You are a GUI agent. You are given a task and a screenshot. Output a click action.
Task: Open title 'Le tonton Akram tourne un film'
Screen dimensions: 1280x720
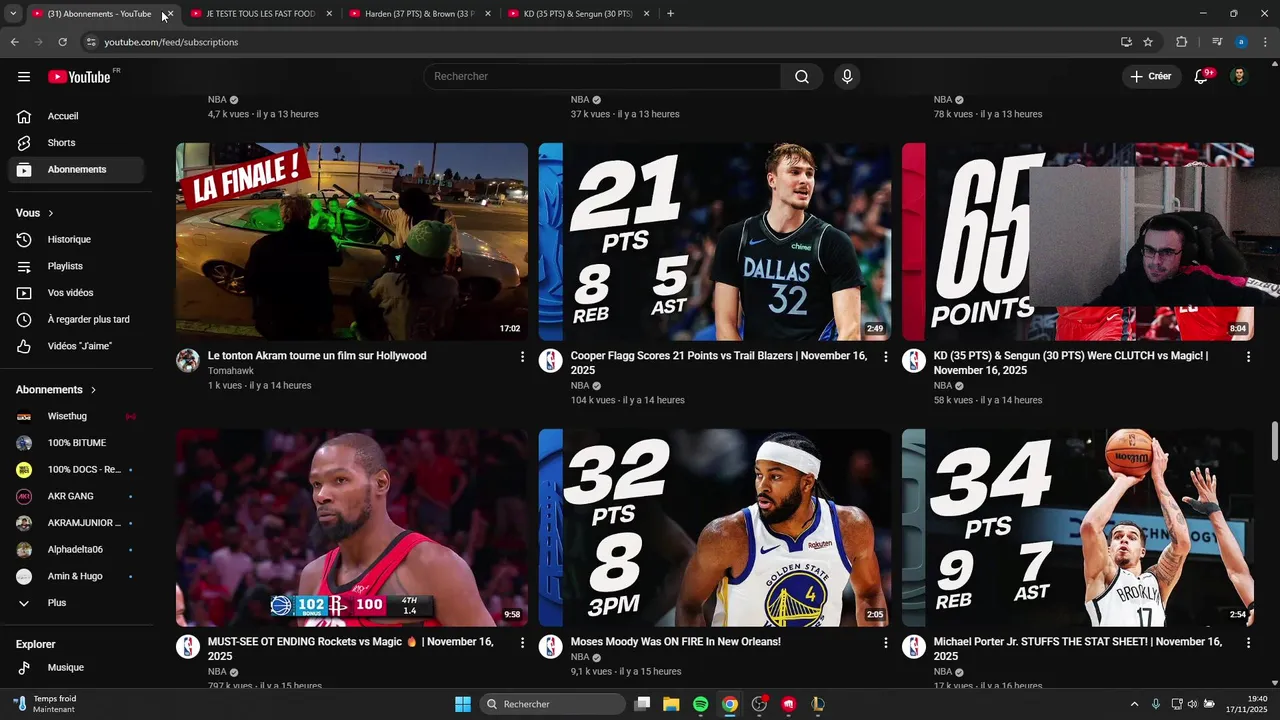[317, 356]
